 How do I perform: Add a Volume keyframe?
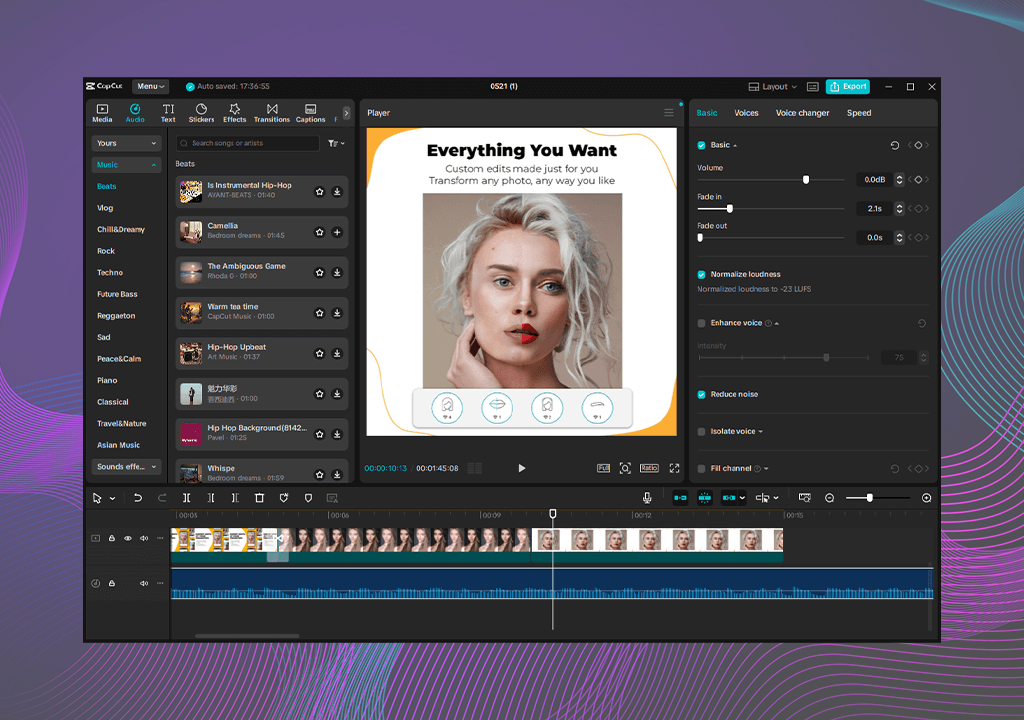pyautogui.click(x=918, y=180)
